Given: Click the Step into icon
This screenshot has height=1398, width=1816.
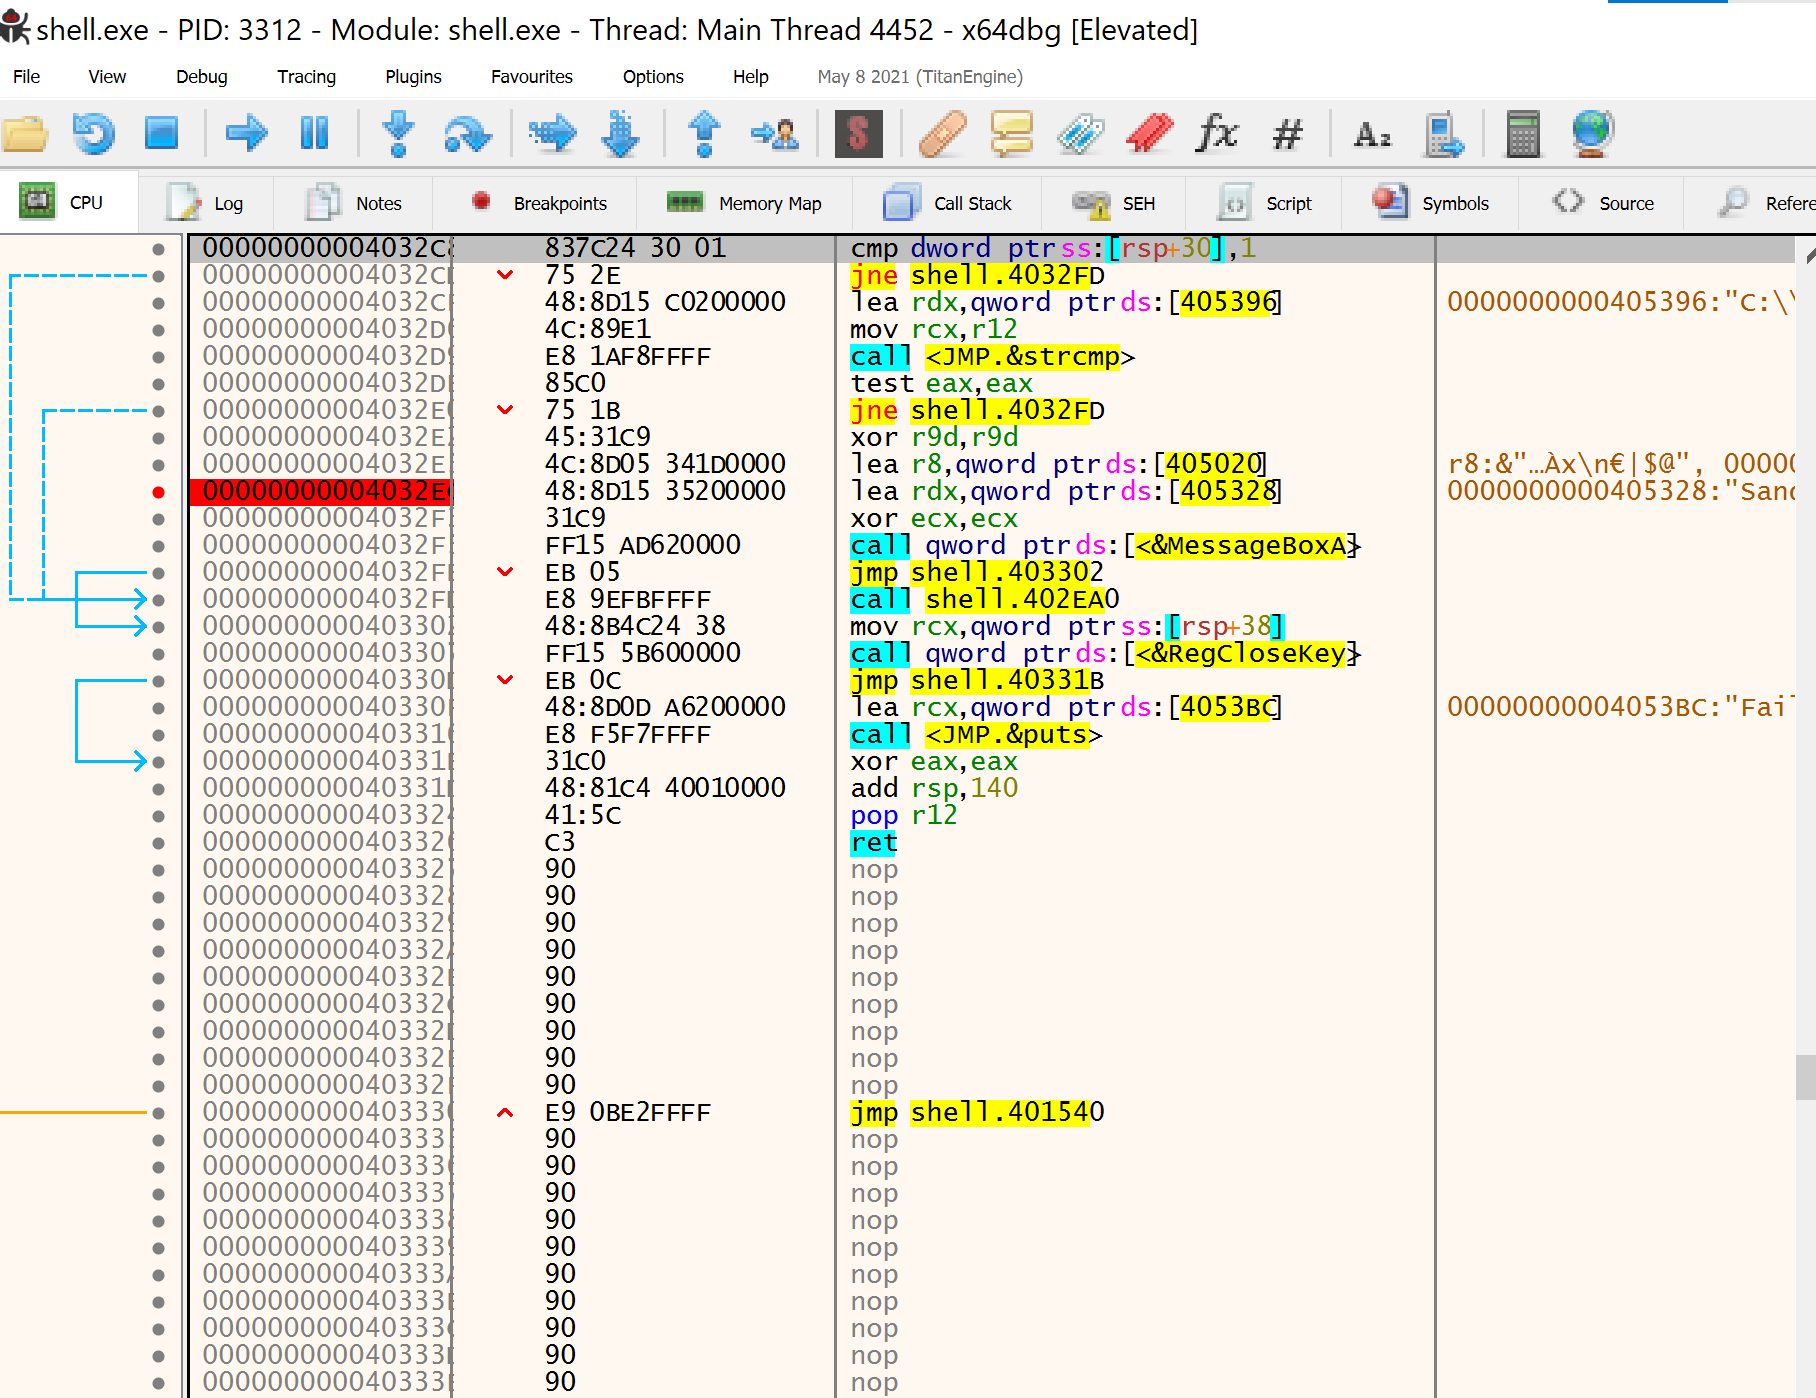Looking at the screenshot, I should [x=399, y=133].
